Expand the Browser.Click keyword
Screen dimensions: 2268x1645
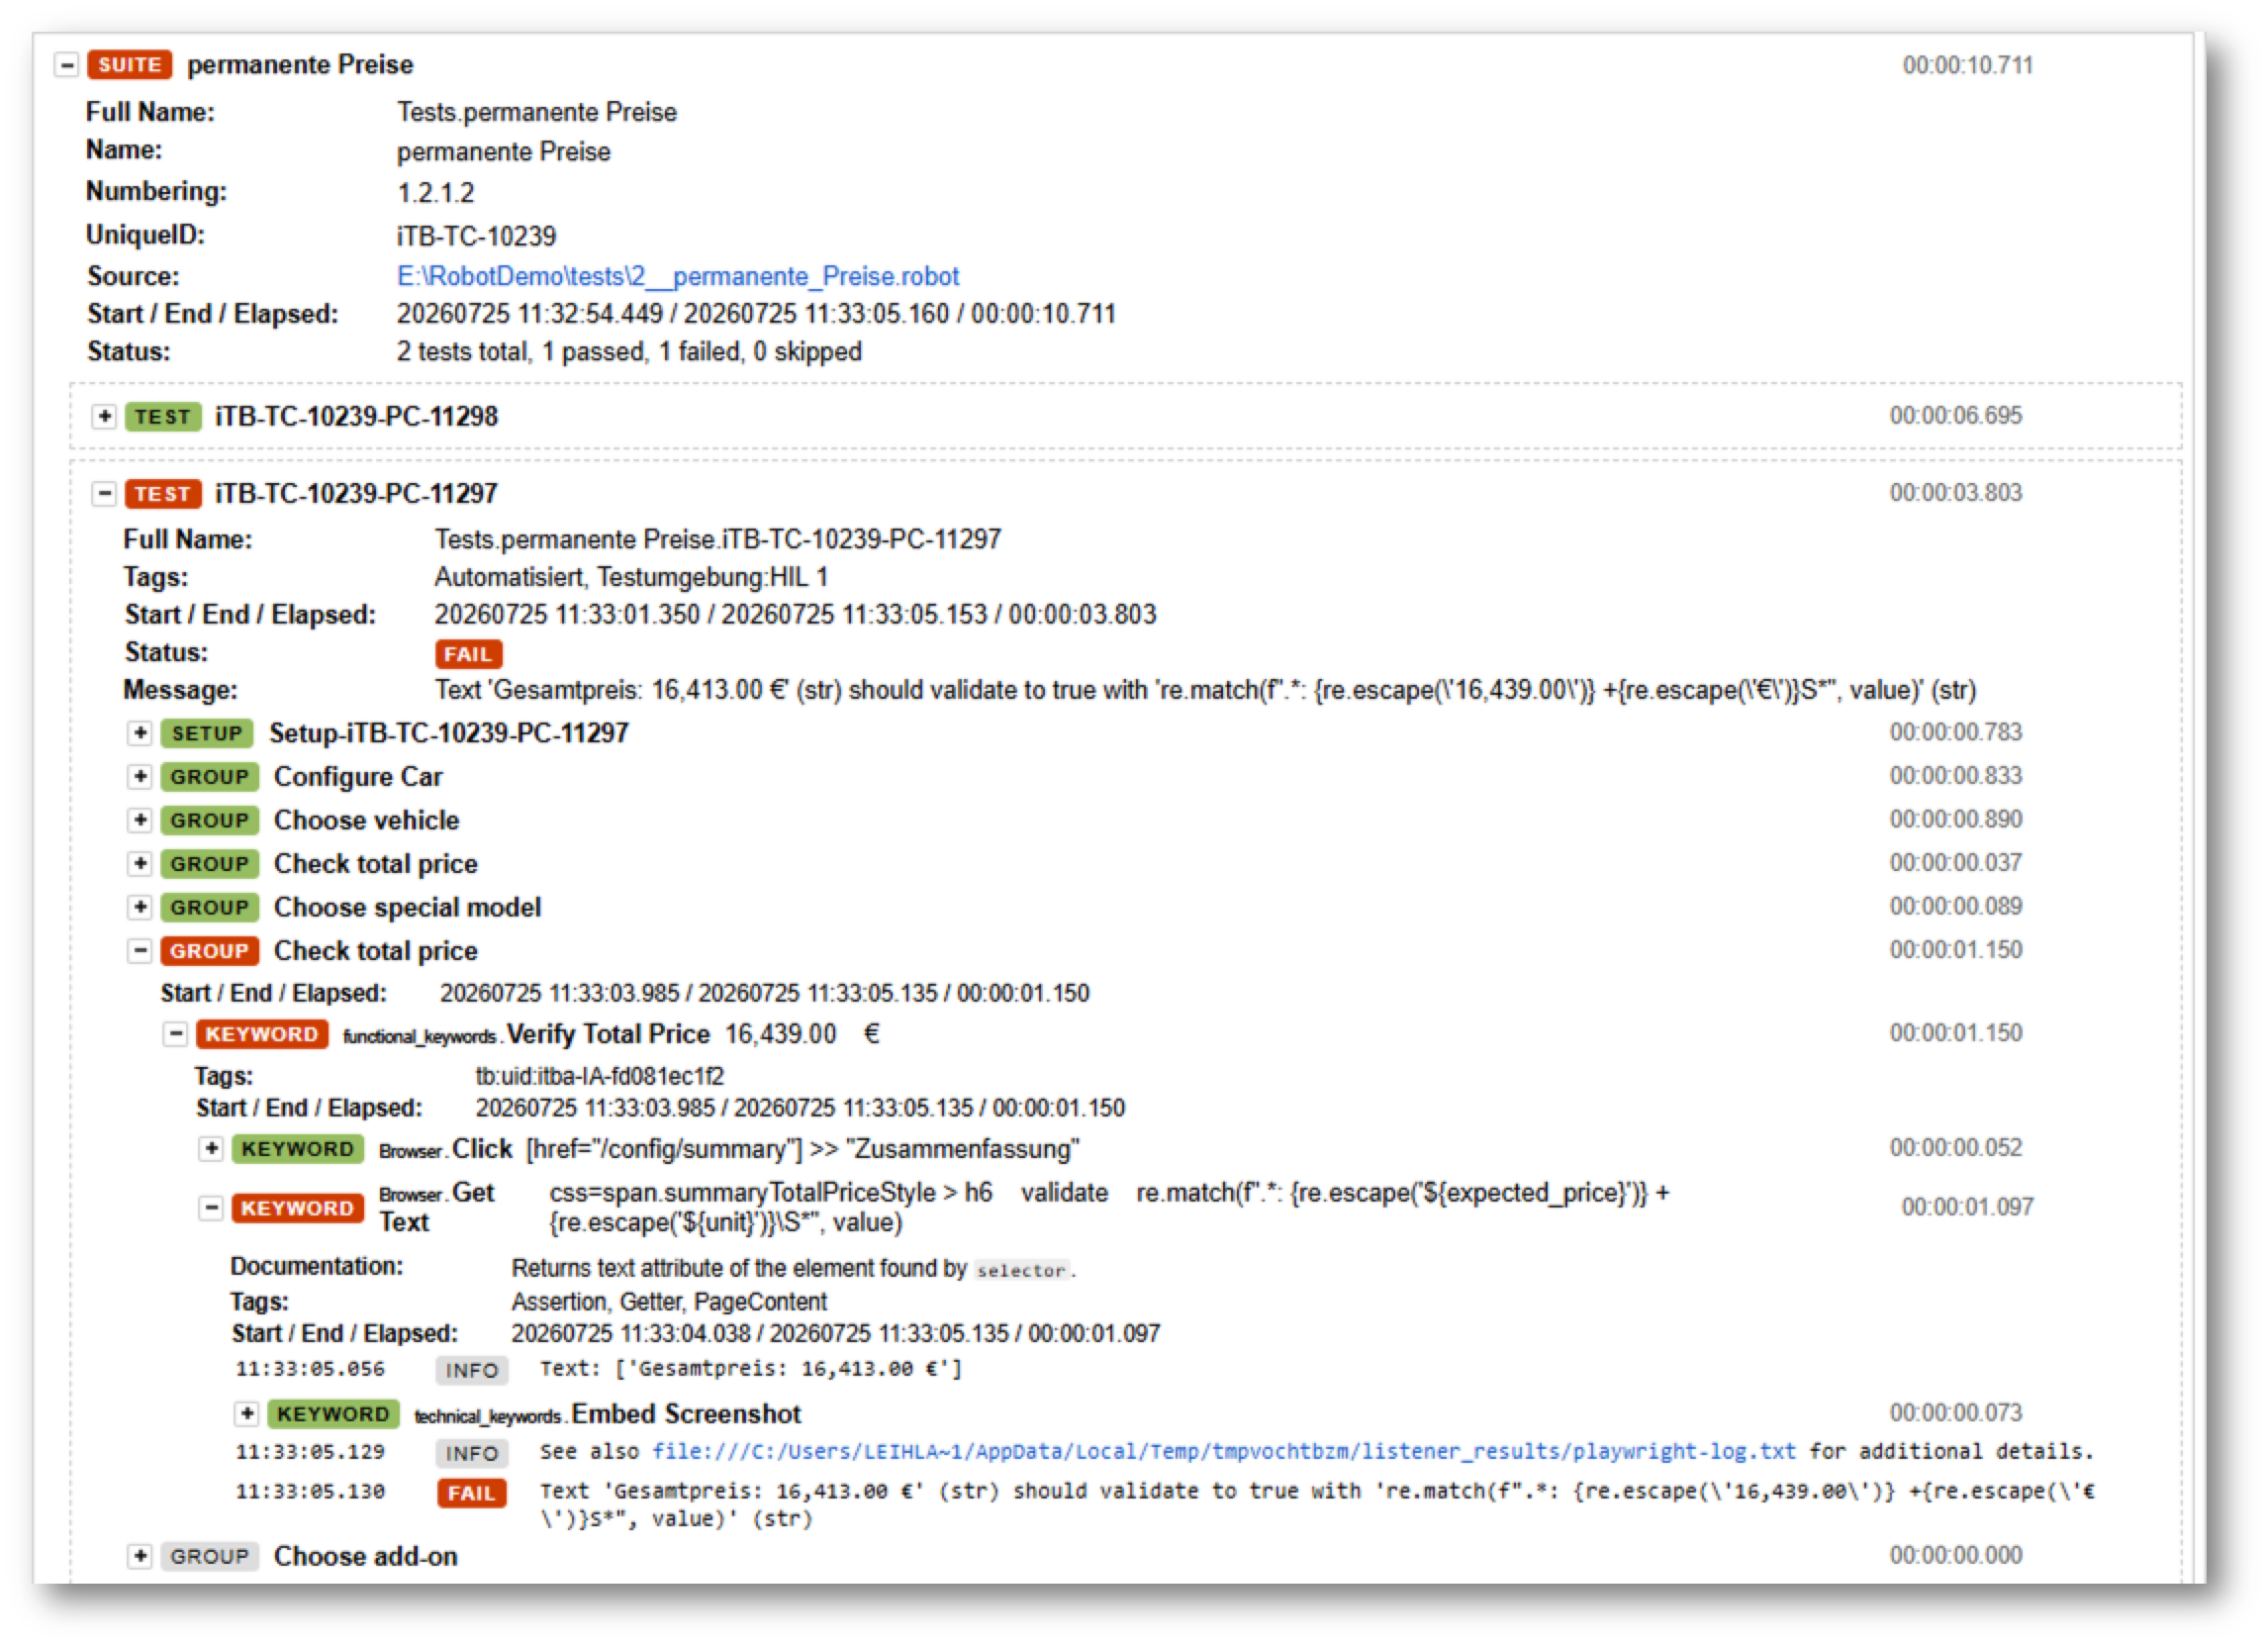211,1148
